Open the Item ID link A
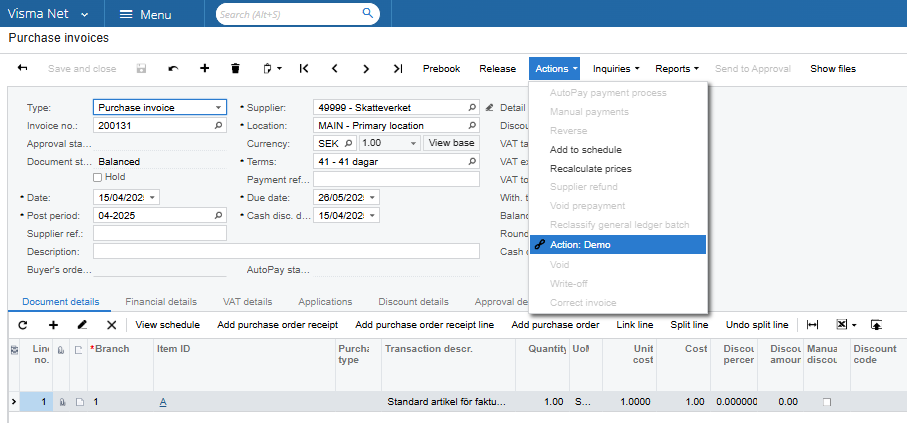This screenshot has height=423, width=907. click(162, 402)
